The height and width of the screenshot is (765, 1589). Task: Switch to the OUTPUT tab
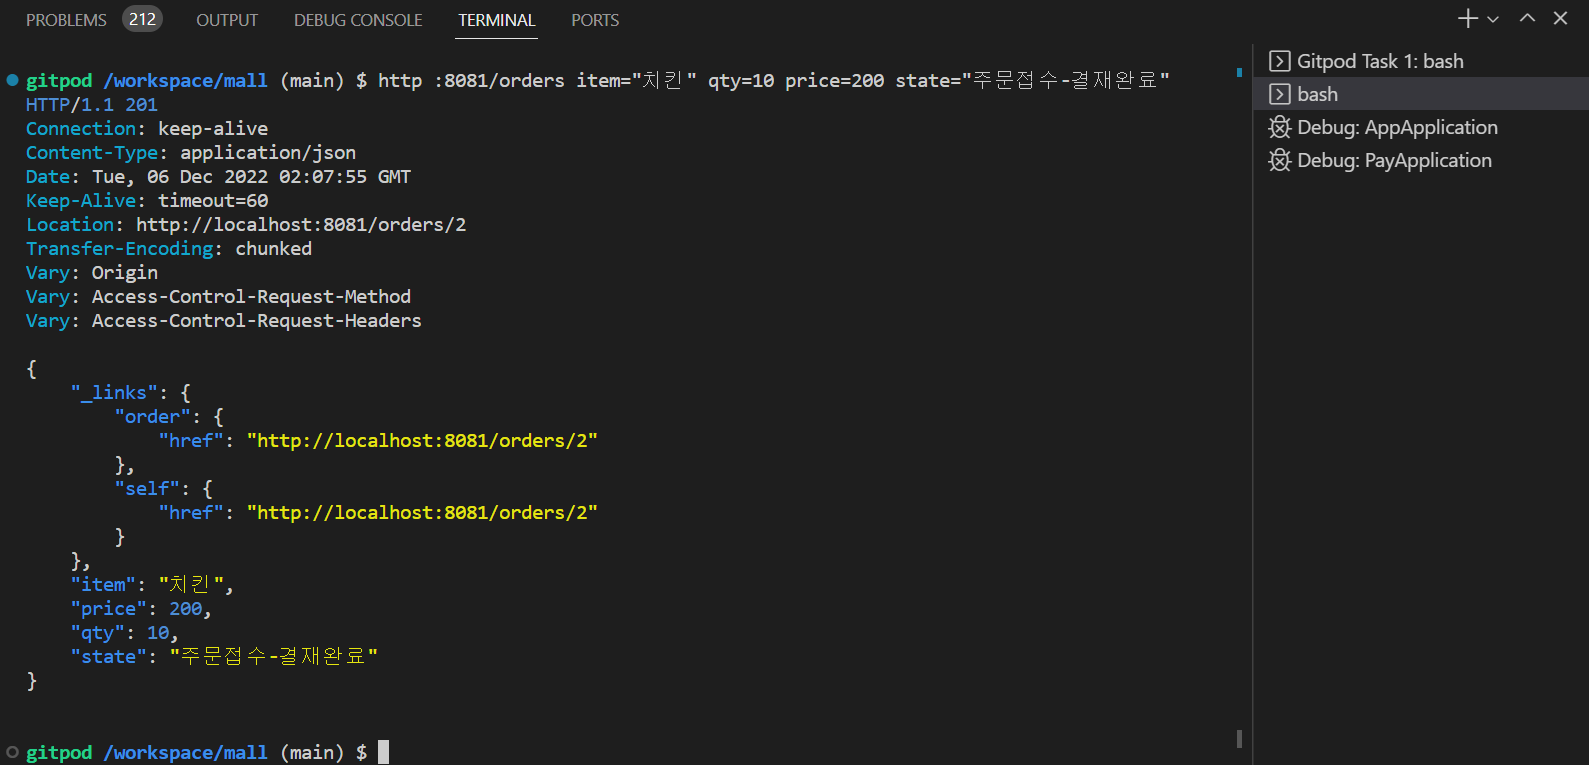(227, 20)
